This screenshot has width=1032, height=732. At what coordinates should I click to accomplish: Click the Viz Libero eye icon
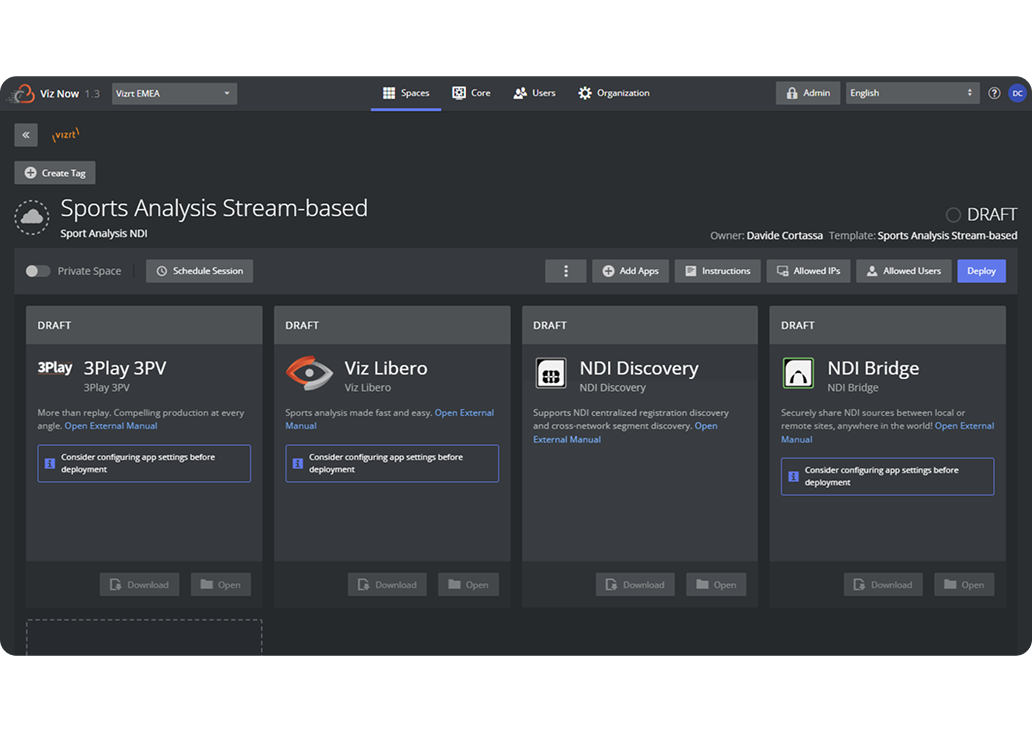point(309,374)
